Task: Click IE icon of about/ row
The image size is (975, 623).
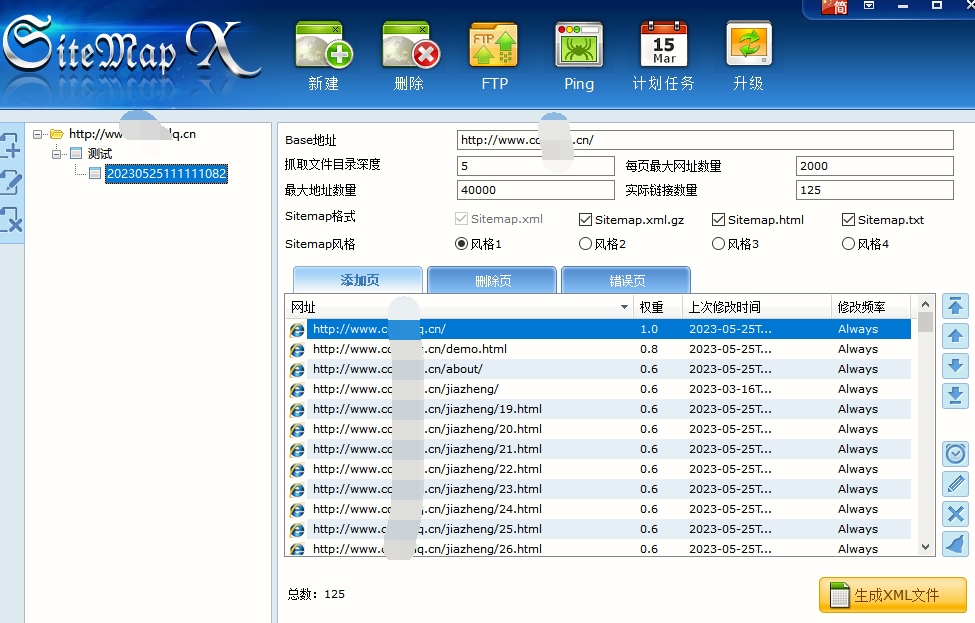Action: click(297, 369)
